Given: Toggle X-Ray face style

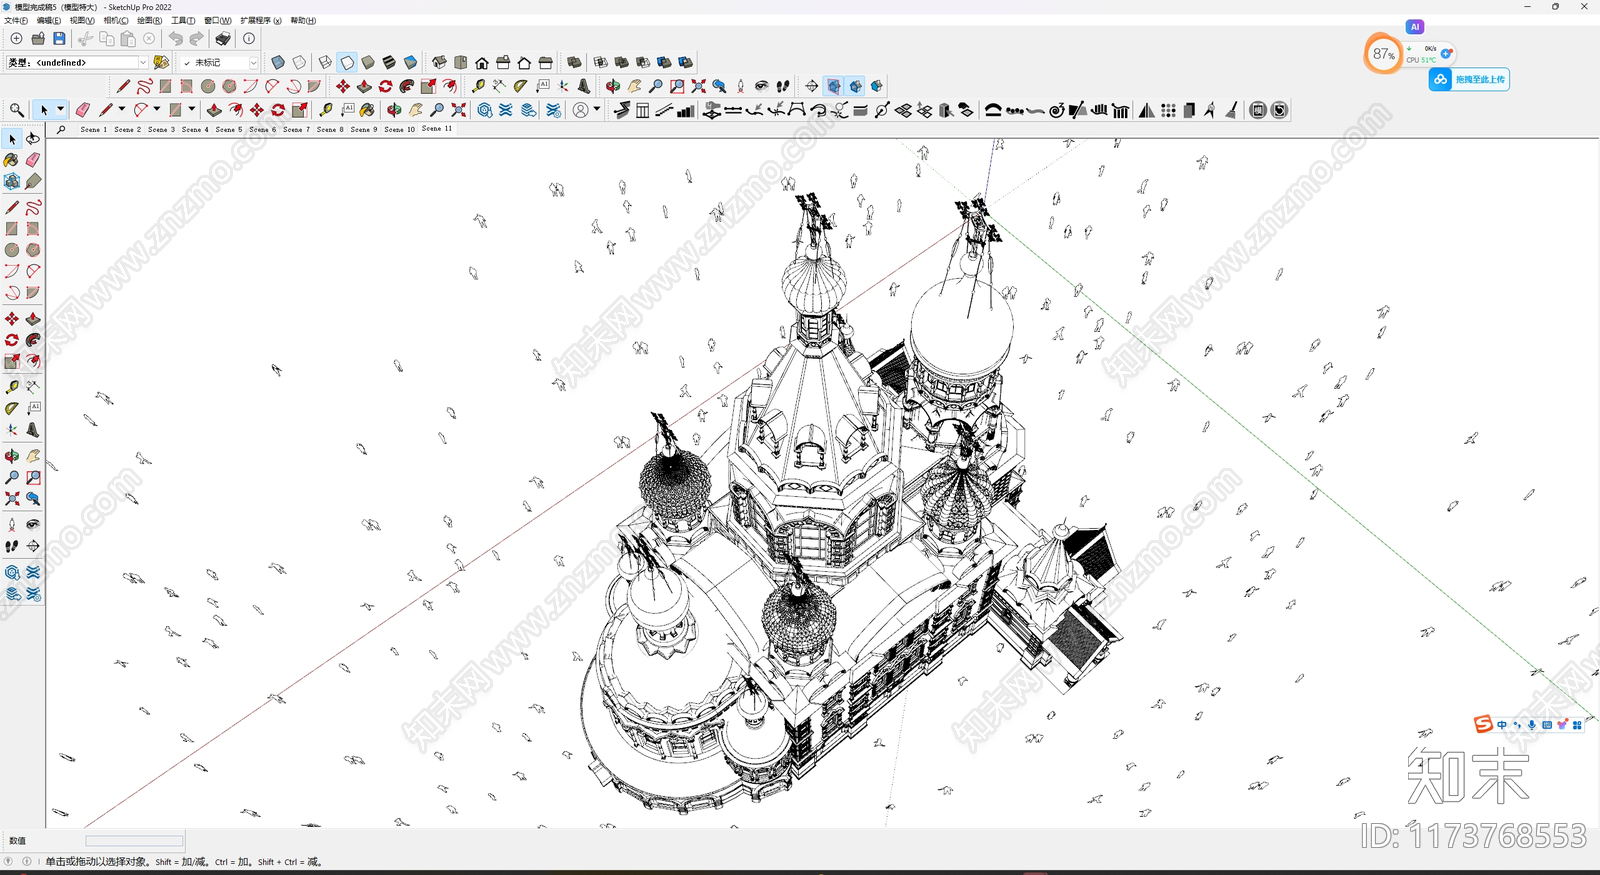Looking at the screenshot, I should [278, 62].
